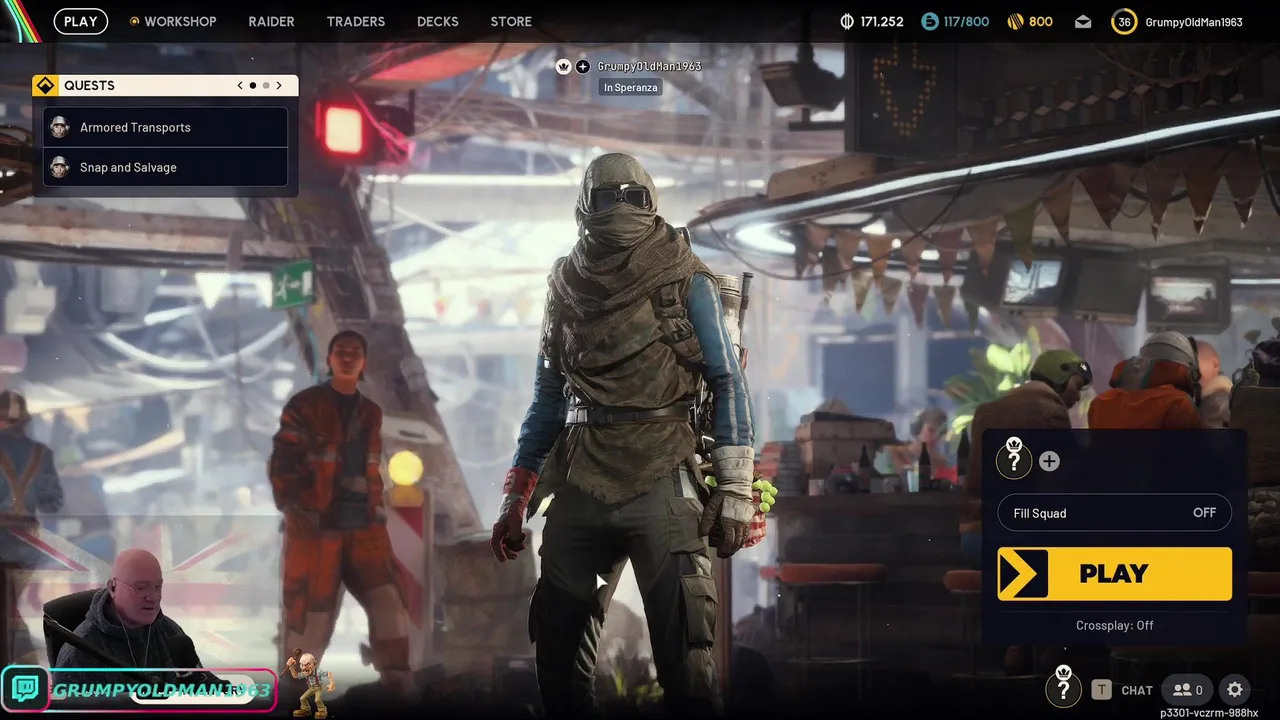Click the Twitch logo overlay icon
This screenshot has height=720, width=1280.
click(26, 689)
